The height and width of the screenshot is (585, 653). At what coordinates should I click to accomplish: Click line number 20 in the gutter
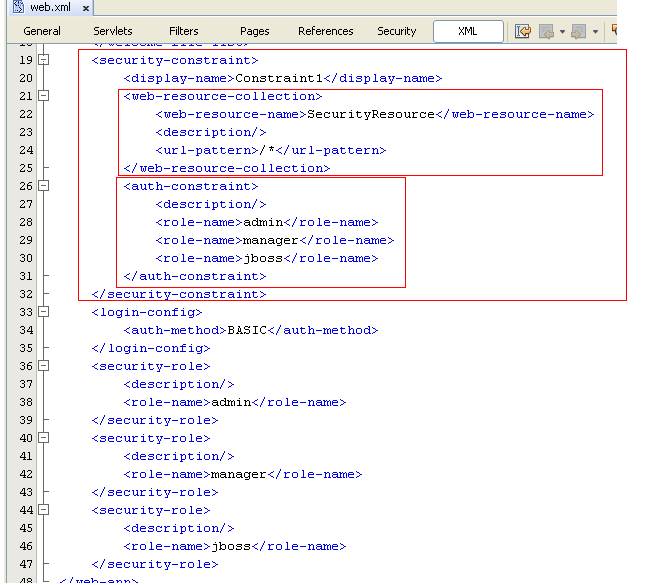[26, 78]
